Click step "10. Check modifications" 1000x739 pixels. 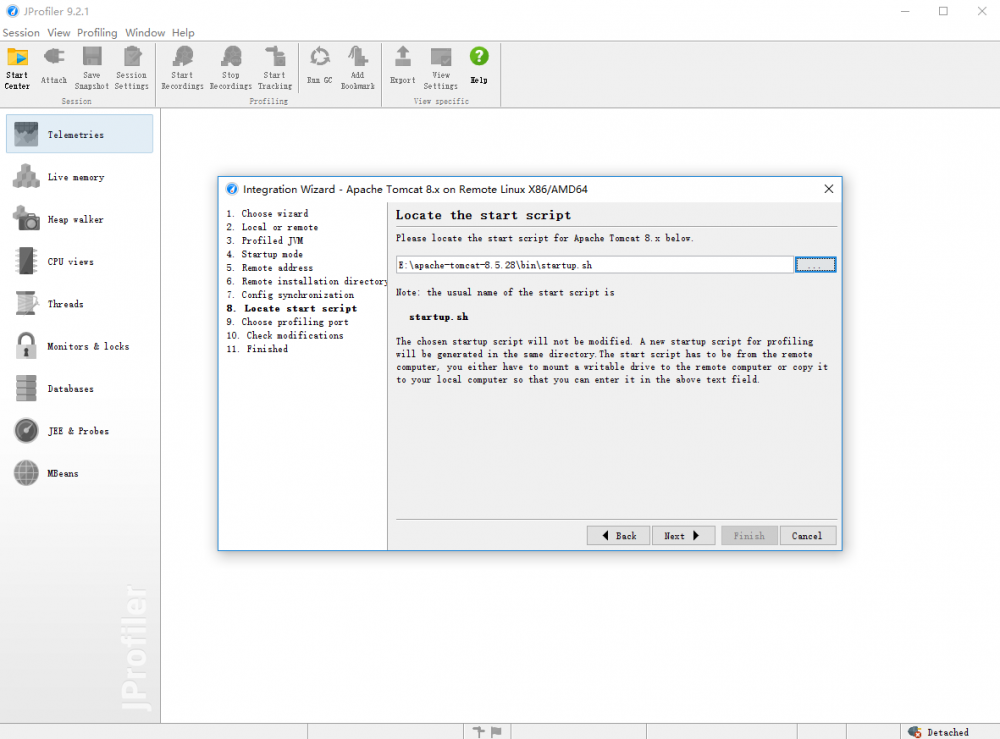[285, 335]
